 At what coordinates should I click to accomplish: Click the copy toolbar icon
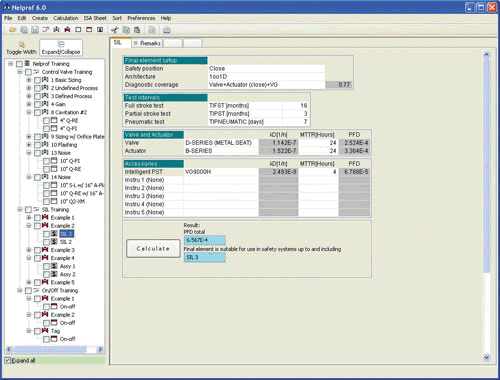(126, 30)
